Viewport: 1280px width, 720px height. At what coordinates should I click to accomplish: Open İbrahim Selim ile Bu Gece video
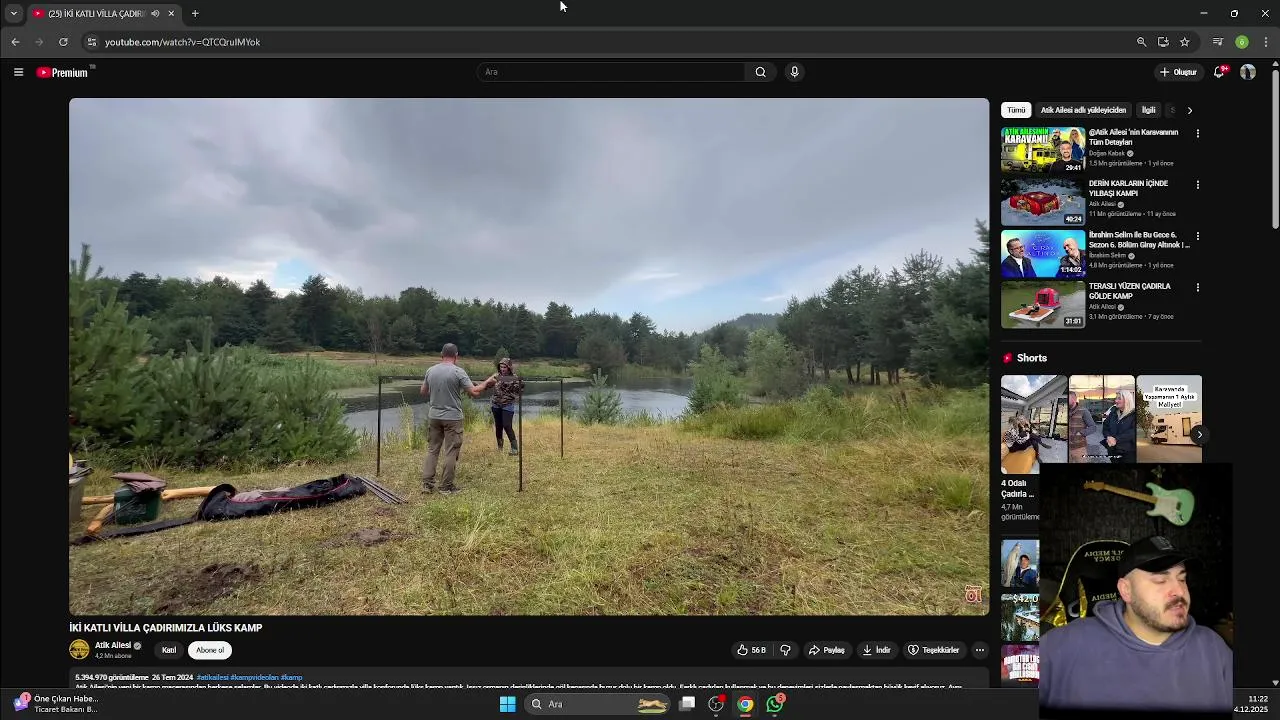click(x=1043, y=253)
